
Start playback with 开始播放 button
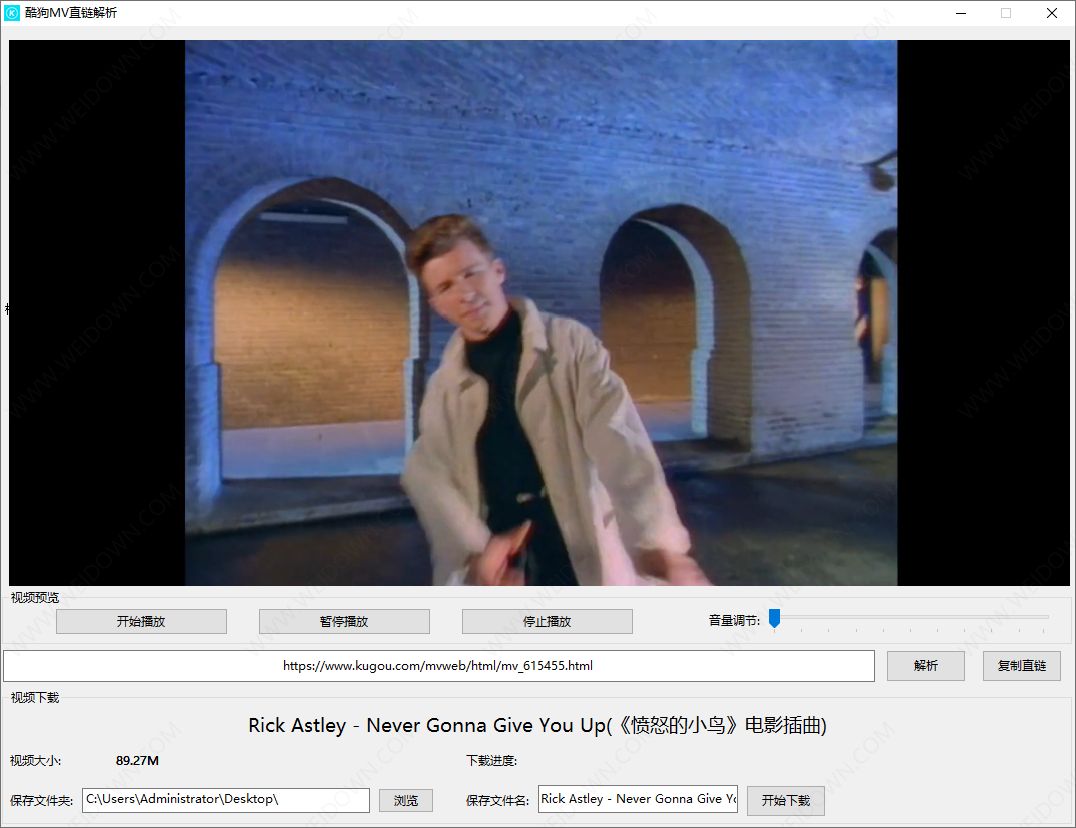coord(141,622)
